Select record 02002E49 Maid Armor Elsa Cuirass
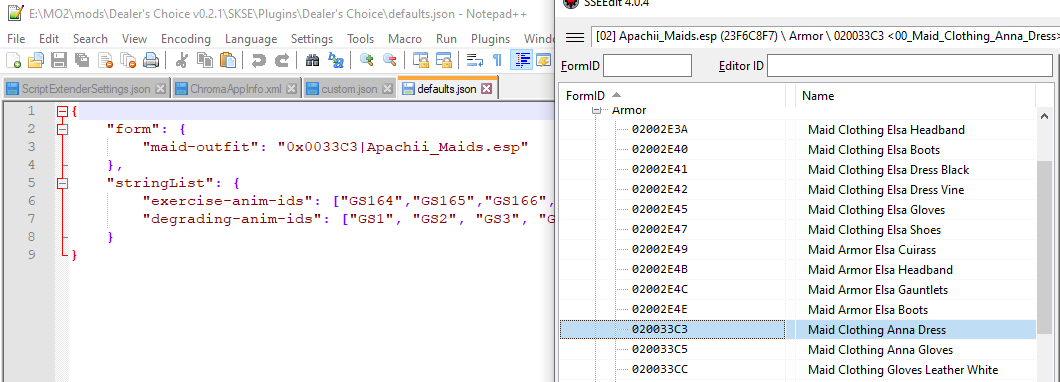 click(x=798, y=249)
